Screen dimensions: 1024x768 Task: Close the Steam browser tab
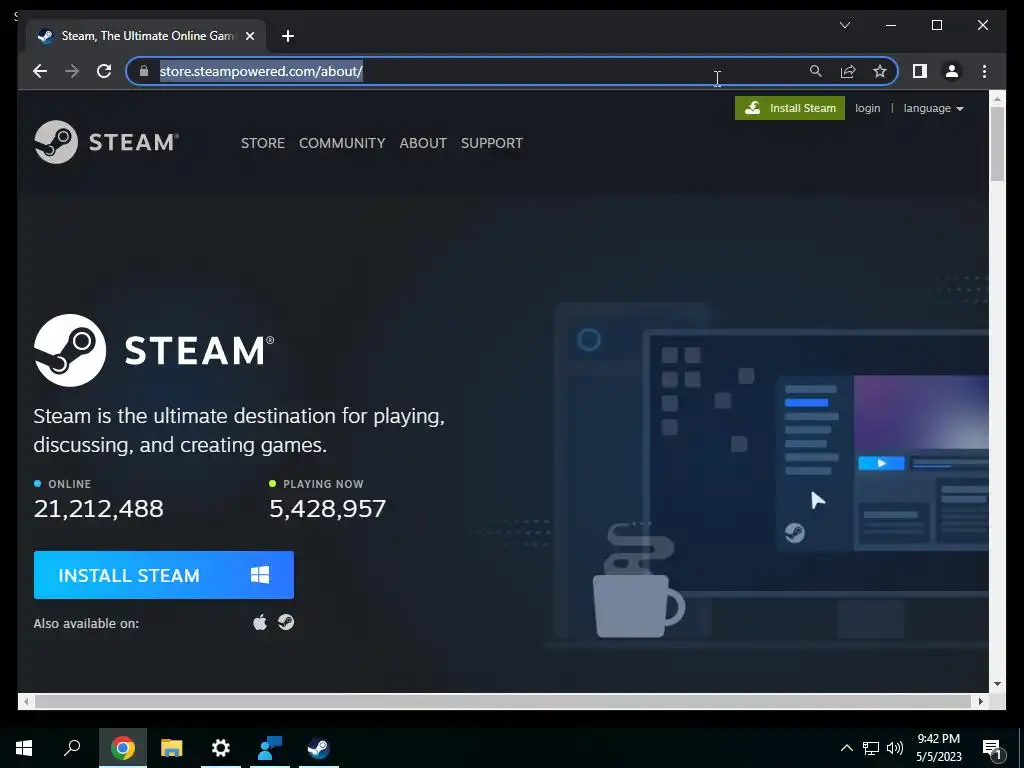pyautogui.click(x=249, y=36)
